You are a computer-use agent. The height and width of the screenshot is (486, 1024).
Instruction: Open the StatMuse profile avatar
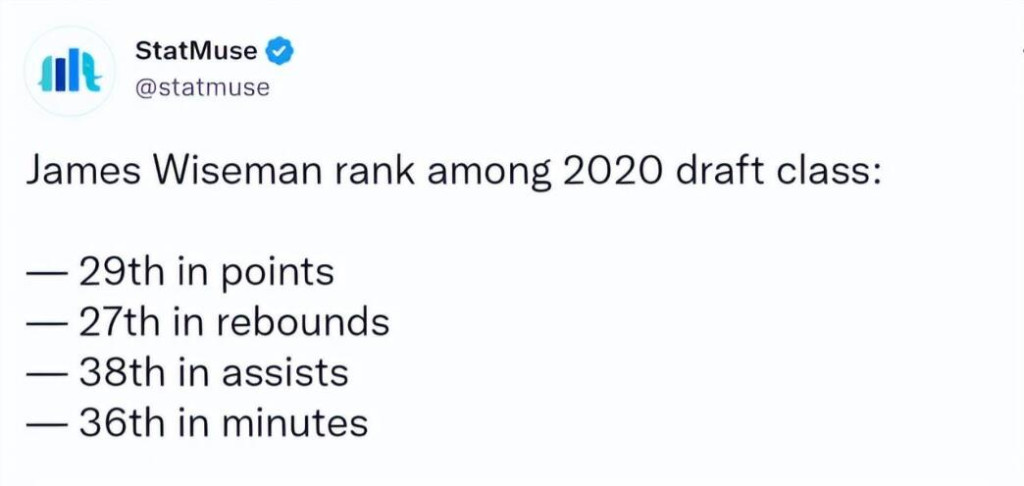point(69,71)
